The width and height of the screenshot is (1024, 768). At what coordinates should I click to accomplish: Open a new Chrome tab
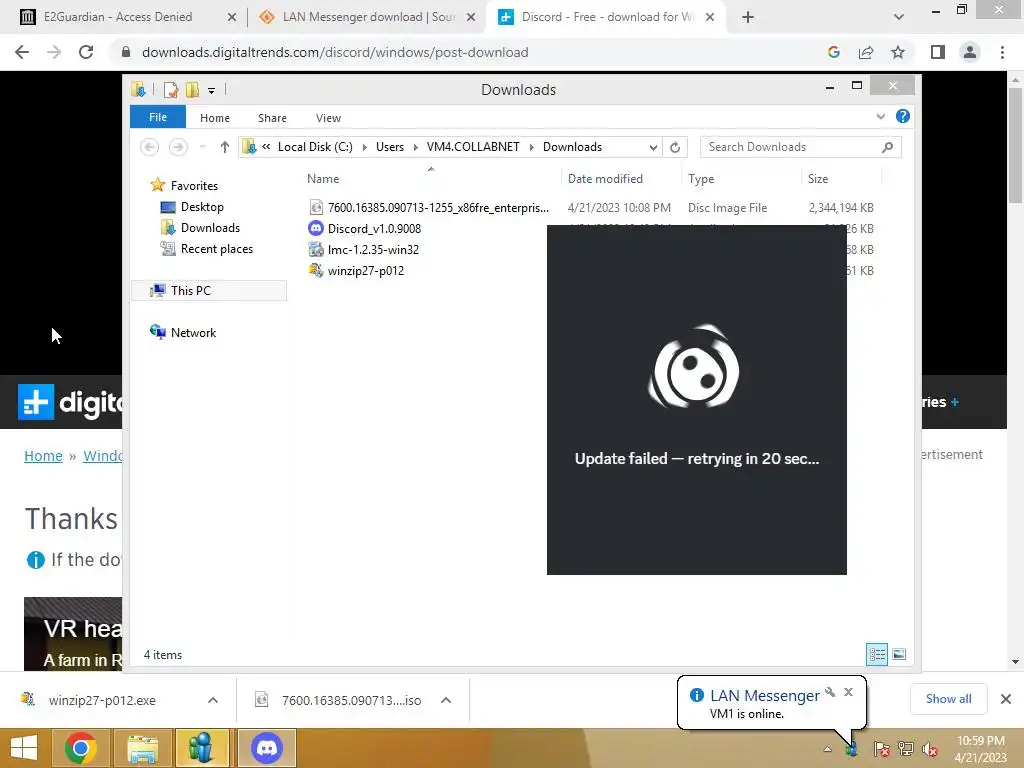coord(748,17)
